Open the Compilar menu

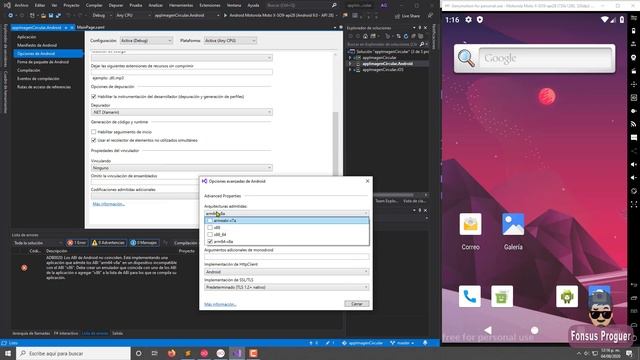[x=94, y=5]
